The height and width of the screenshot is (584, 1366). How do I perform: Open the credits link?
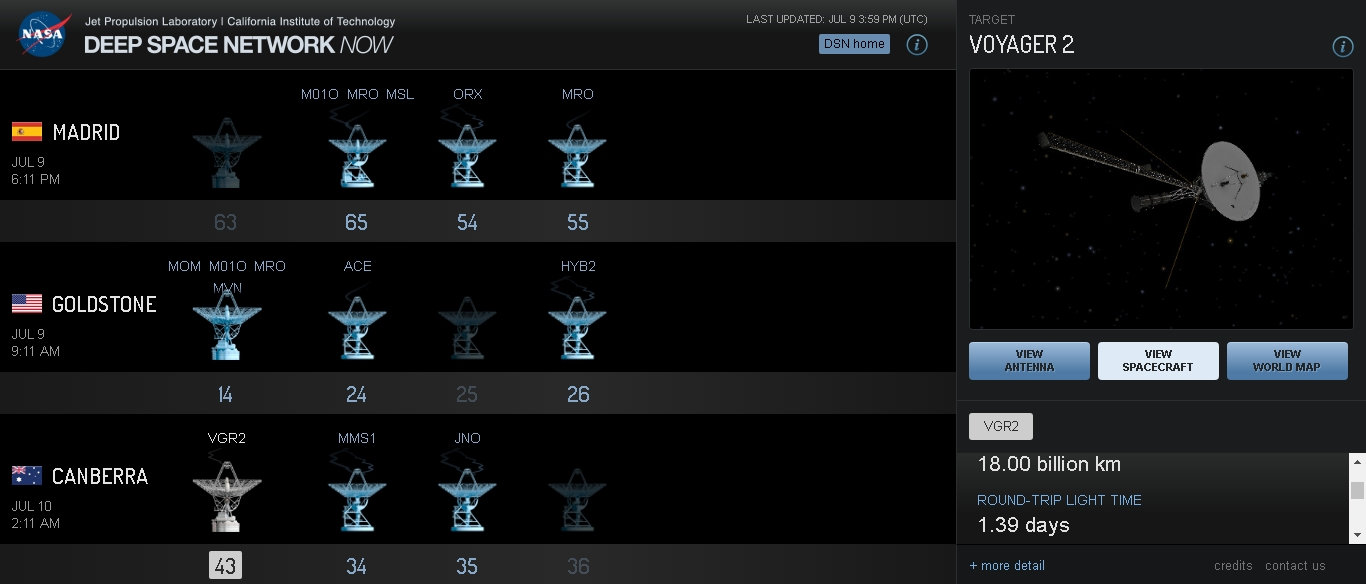point(1233,566)
